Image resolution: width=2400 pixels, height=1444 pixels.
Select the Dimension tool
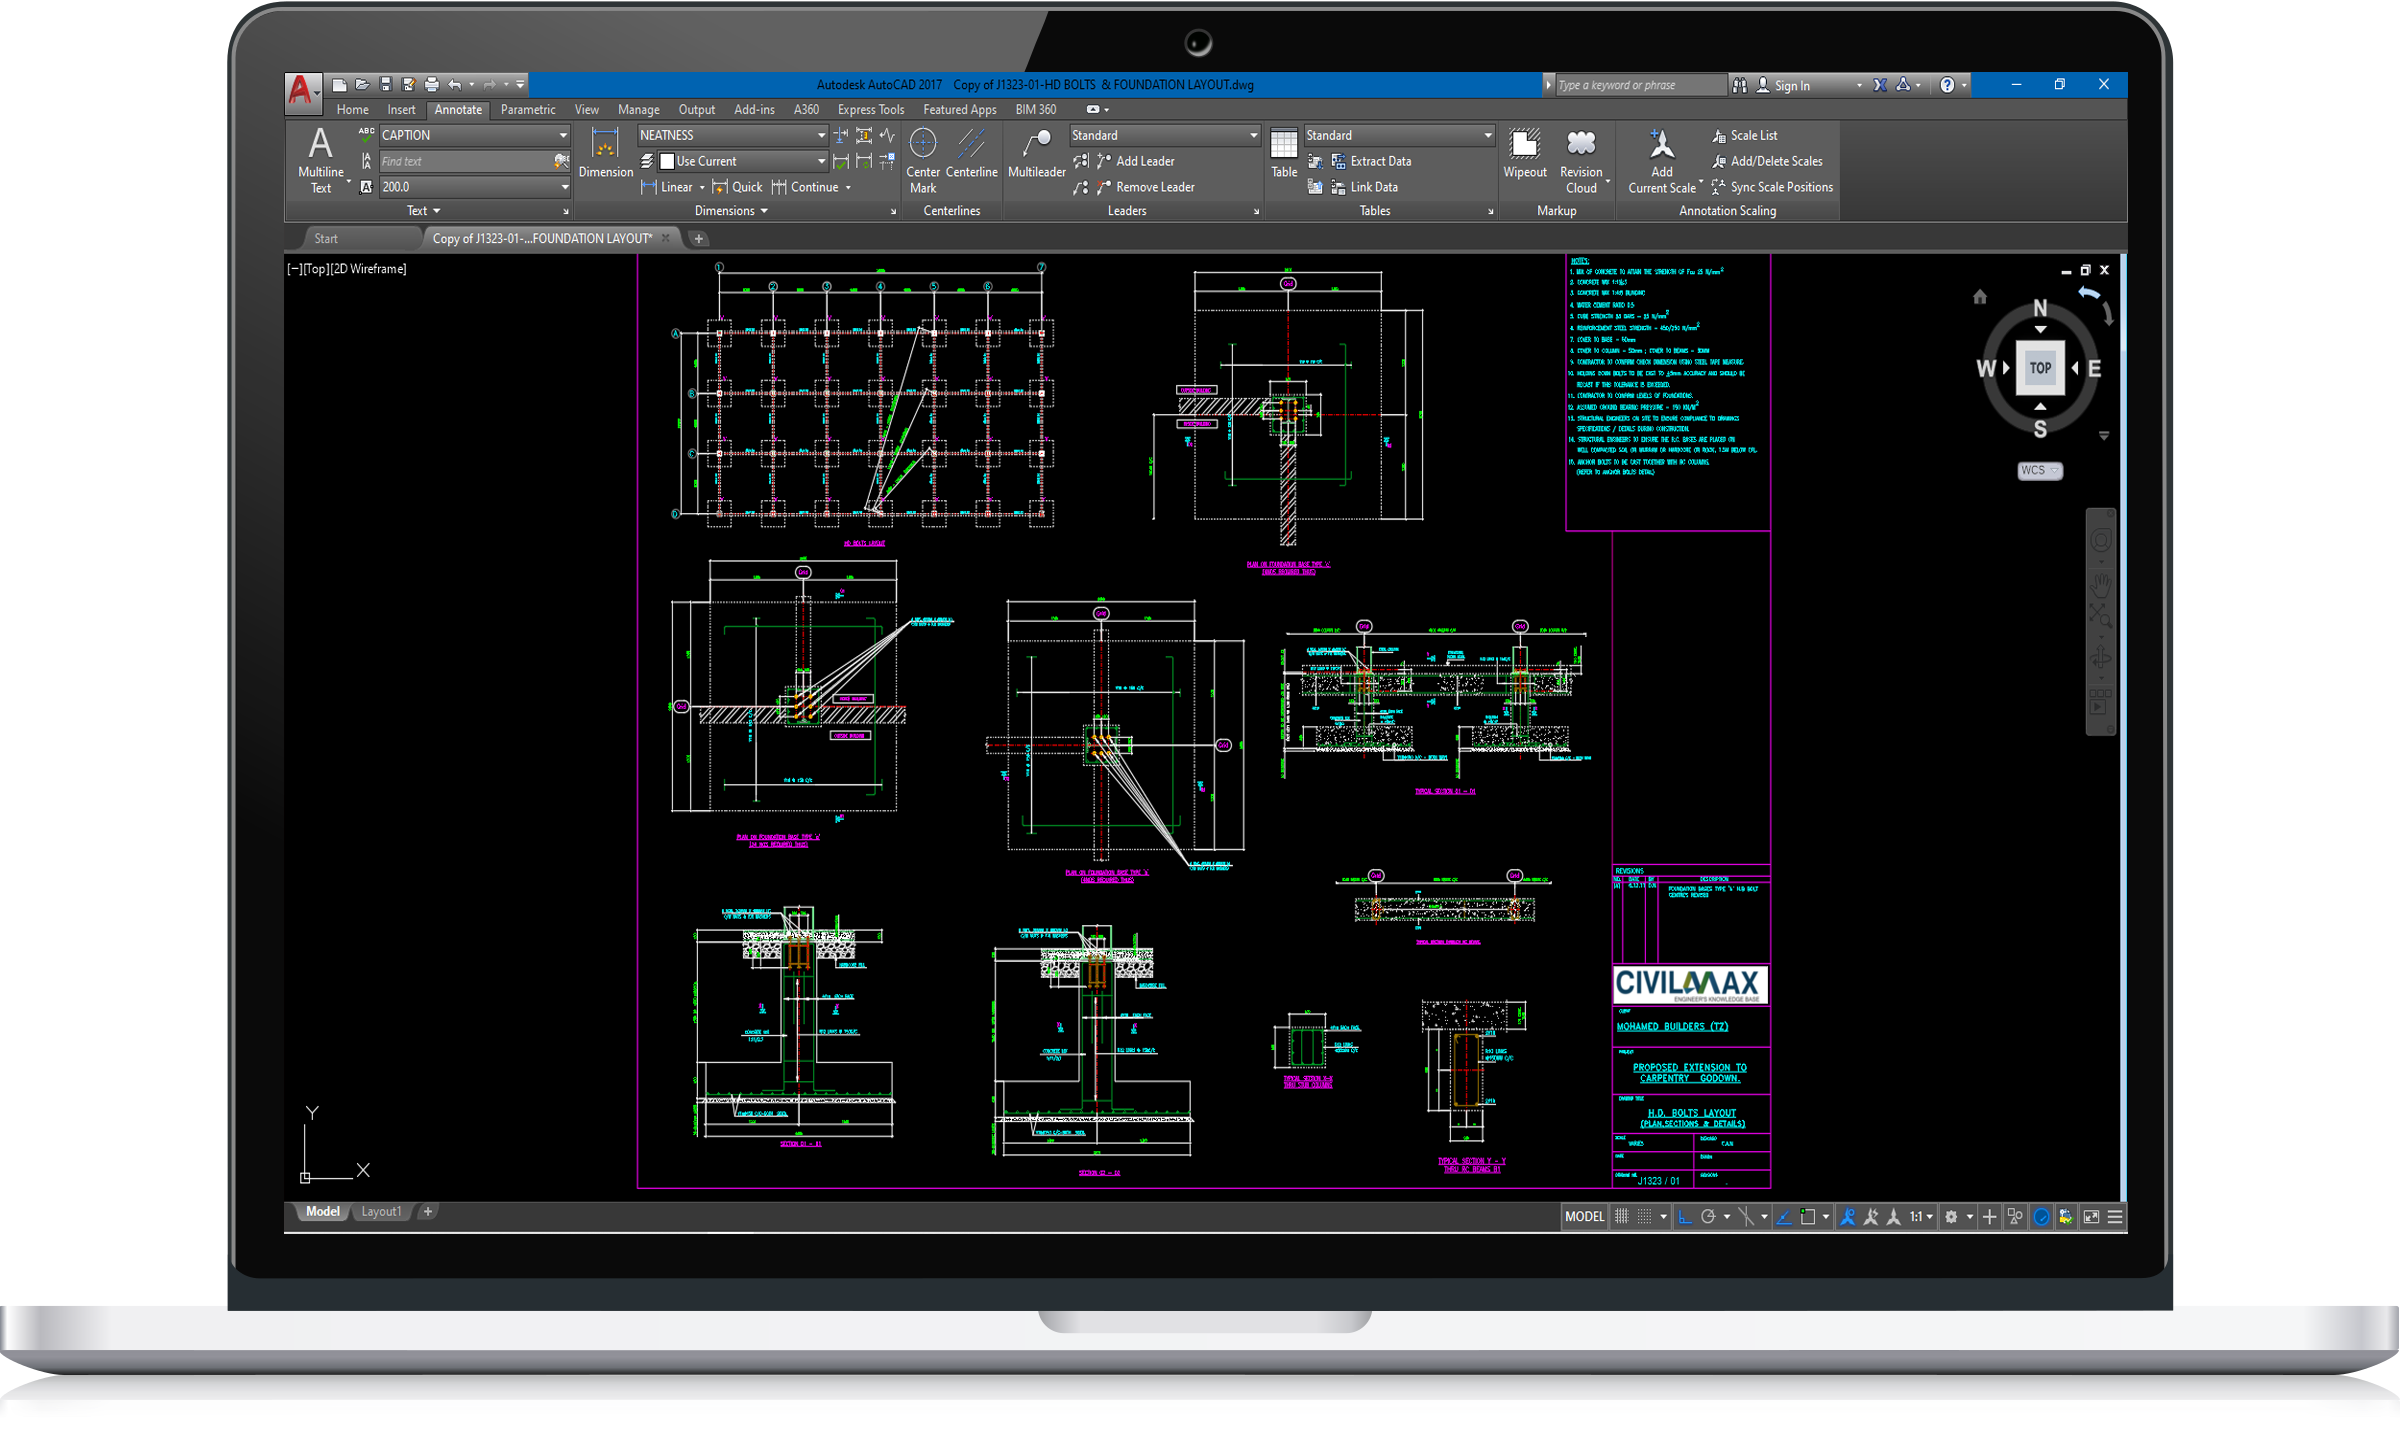coord(605,153)
